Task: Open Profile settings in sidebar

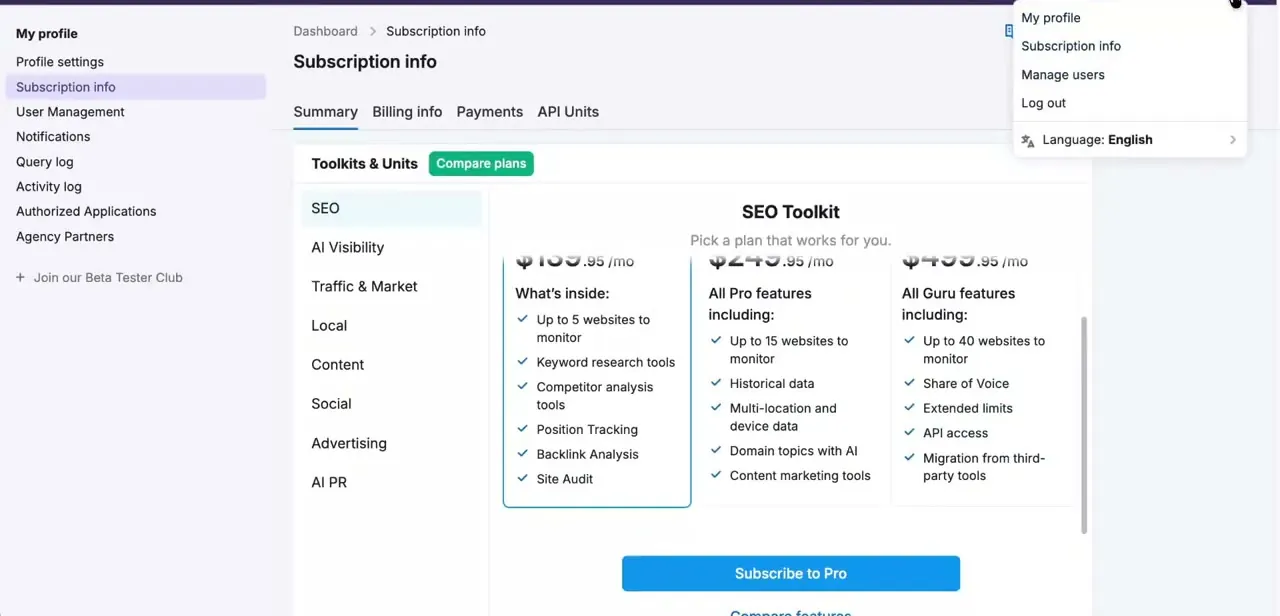Action: pos(60,62)
